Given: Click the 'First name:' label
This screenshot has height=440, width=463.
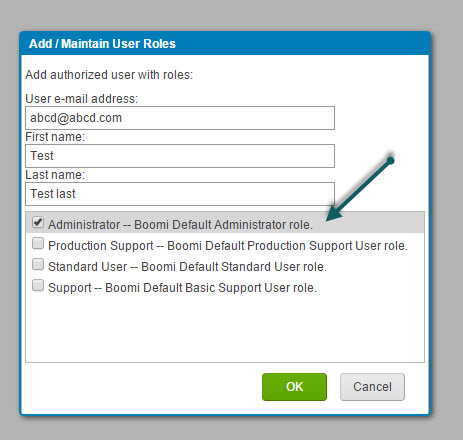Looking at the screenshot, I should point(55,137).
